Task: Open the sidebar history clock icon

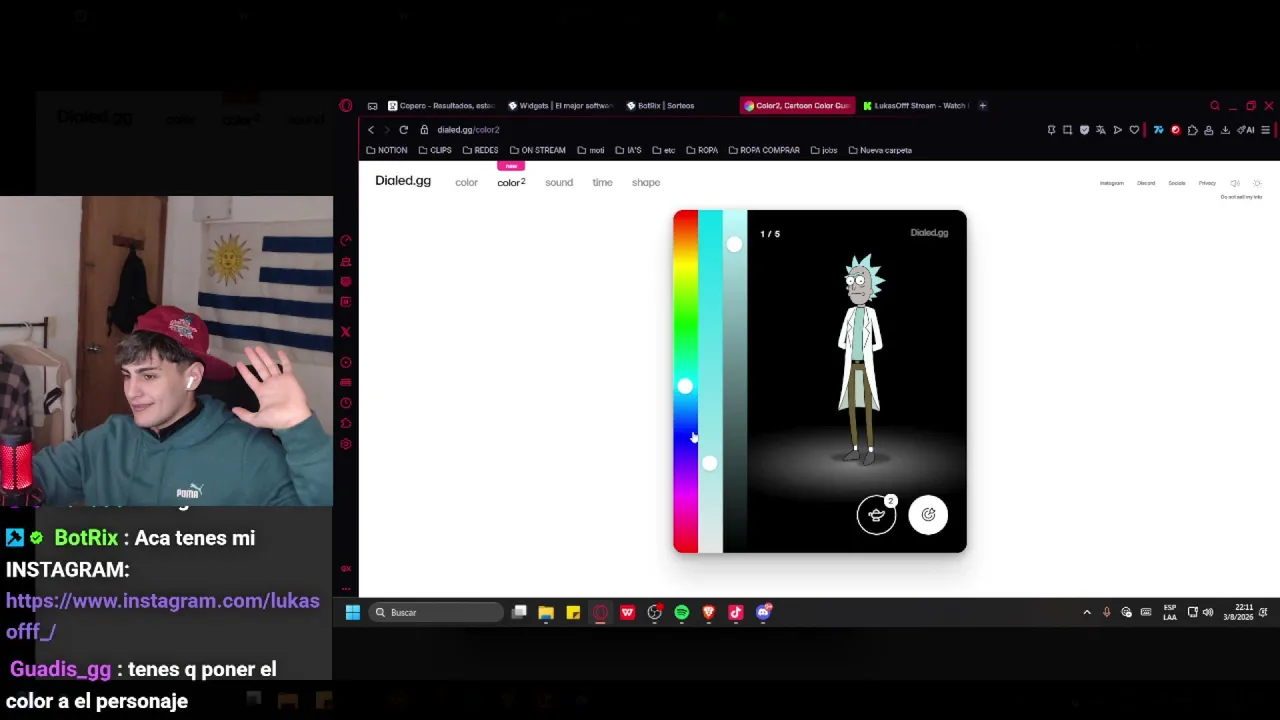Action: click(x=346, y=403)
